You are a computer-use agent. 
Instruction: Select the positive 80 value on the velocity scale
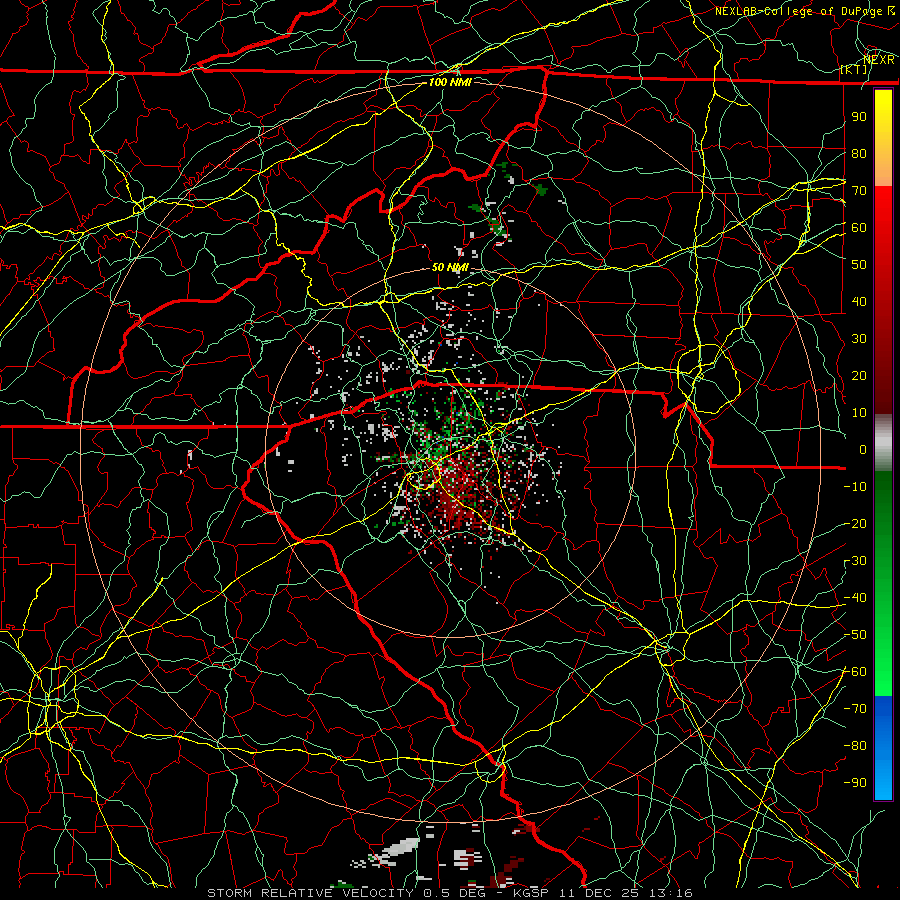tap(859, 153)
